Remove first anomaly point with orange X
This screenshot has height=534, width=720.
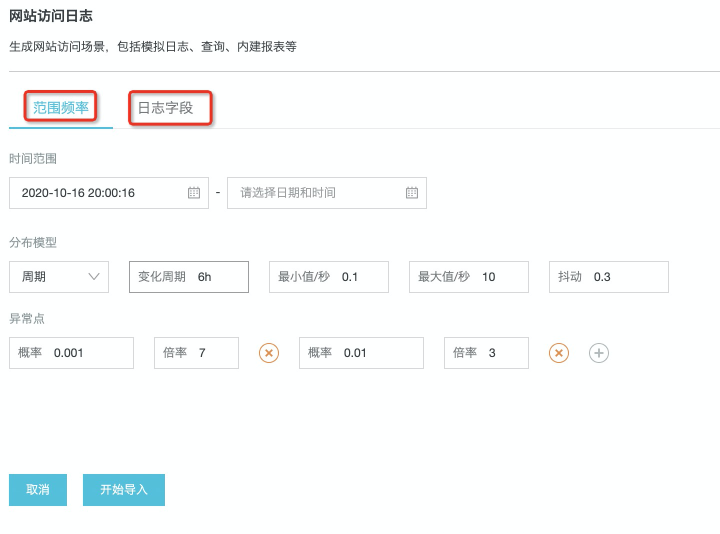coord(269,352)
